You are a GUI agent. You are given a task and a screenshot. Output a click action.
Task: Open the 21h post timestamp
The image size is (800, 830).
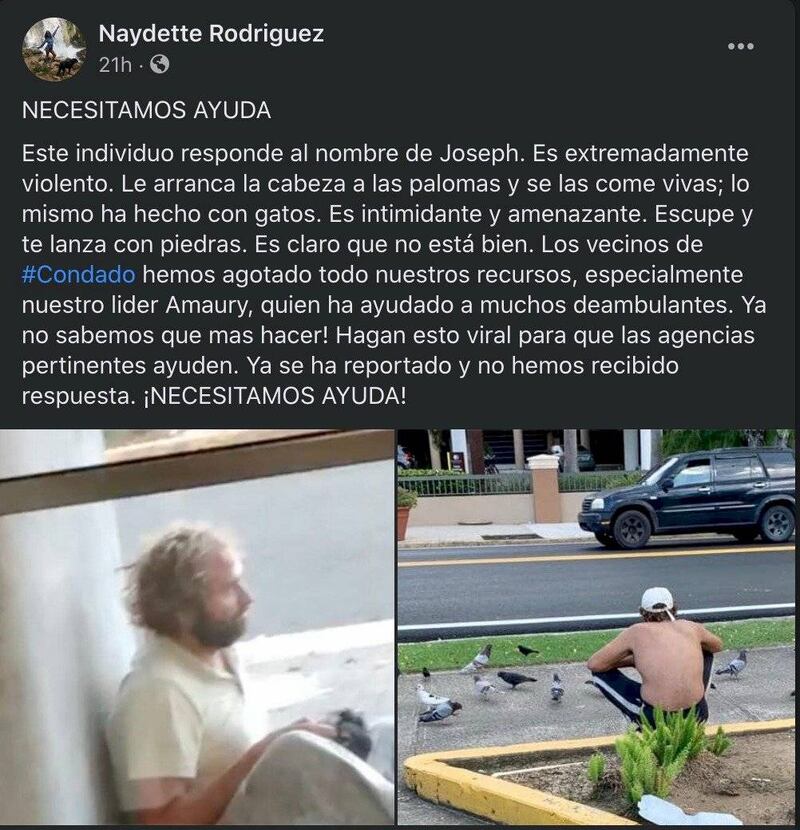[114, 65]
